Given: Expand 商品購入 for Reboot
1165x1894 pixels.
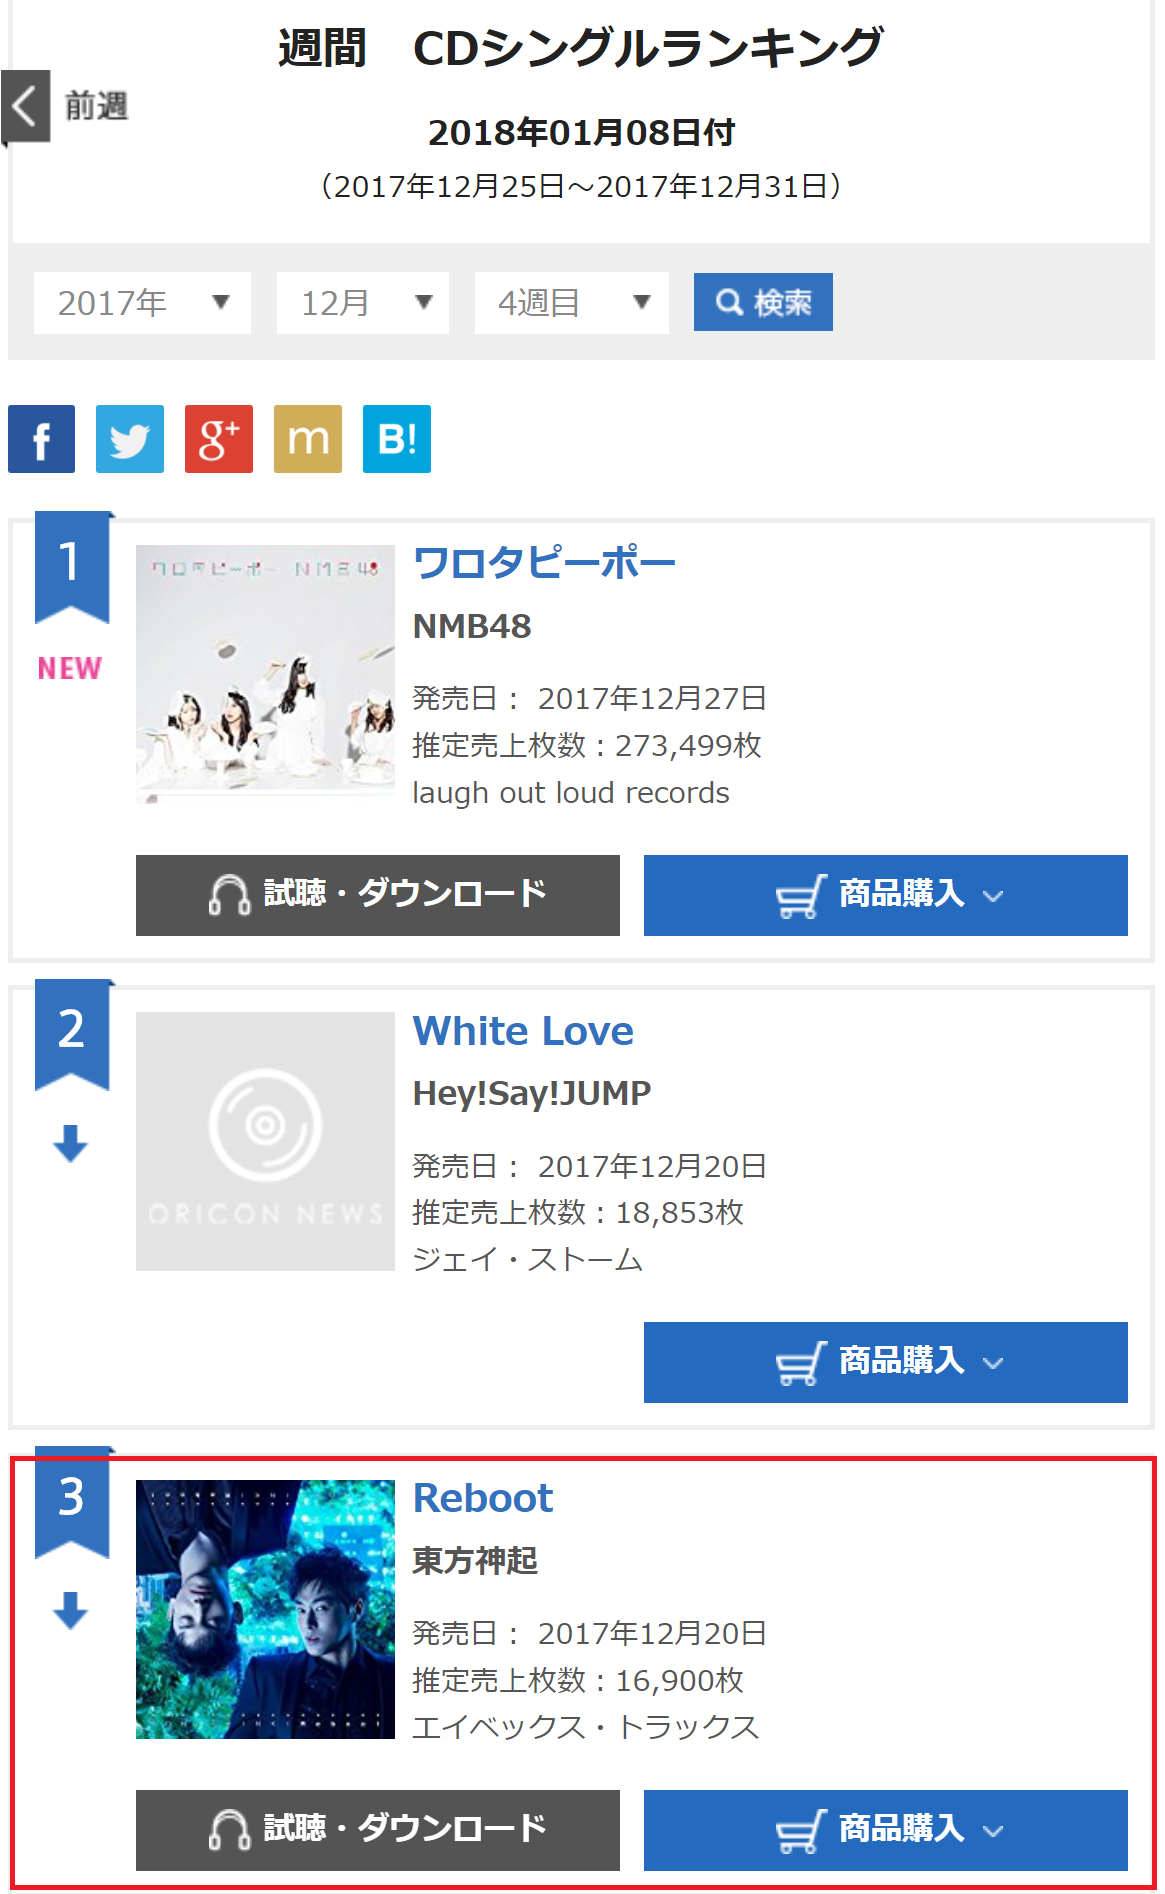Looking at the screenshot, I should (x=885, y=1830).
